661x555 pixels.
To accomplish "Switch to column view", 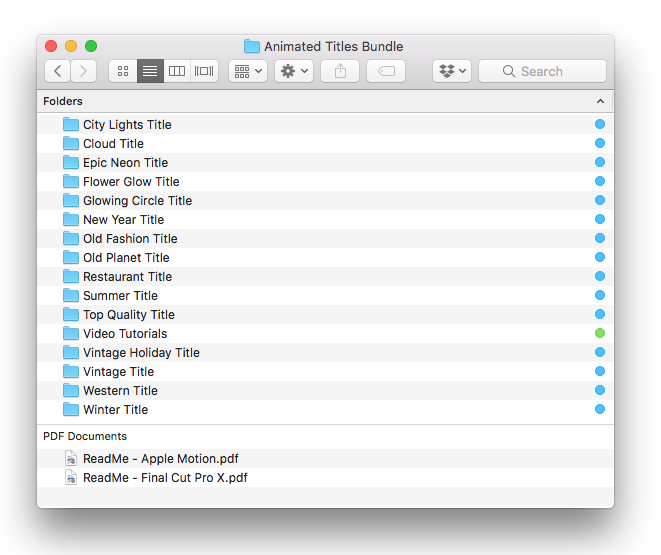I will [x=177, y=71].
